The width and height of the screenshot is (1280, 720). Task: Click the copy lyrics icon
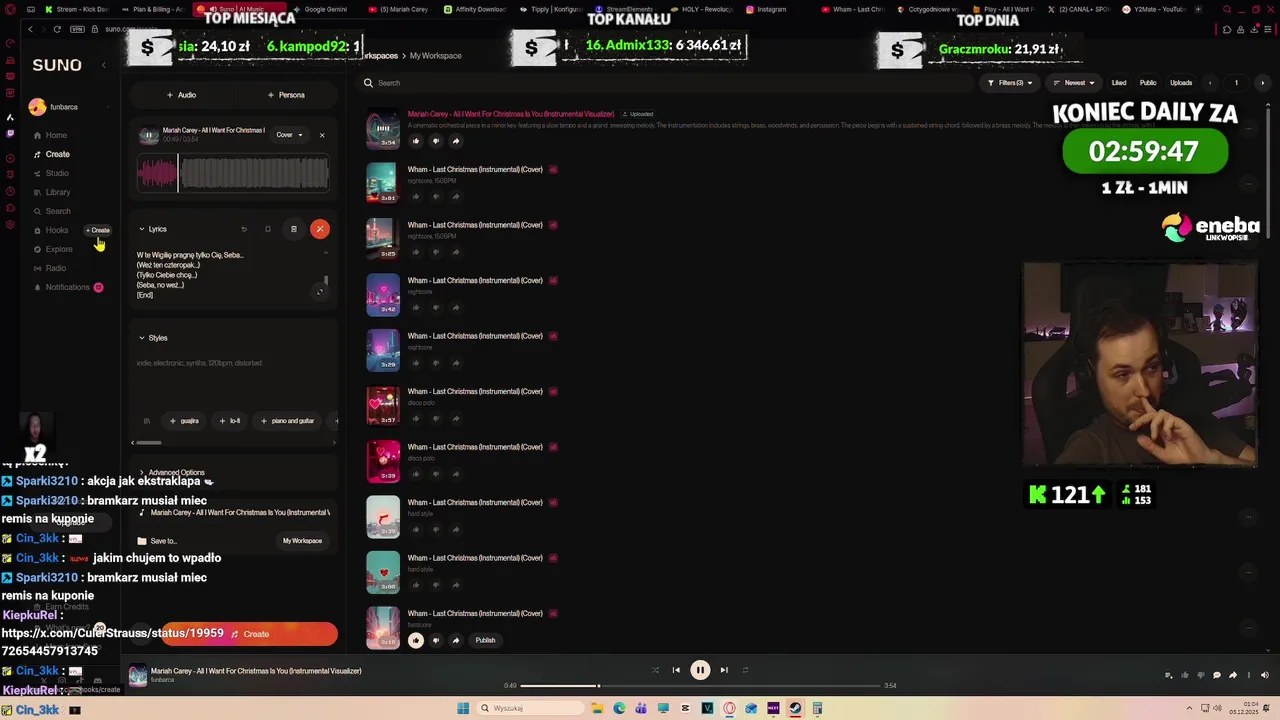(x=268, y=229)
